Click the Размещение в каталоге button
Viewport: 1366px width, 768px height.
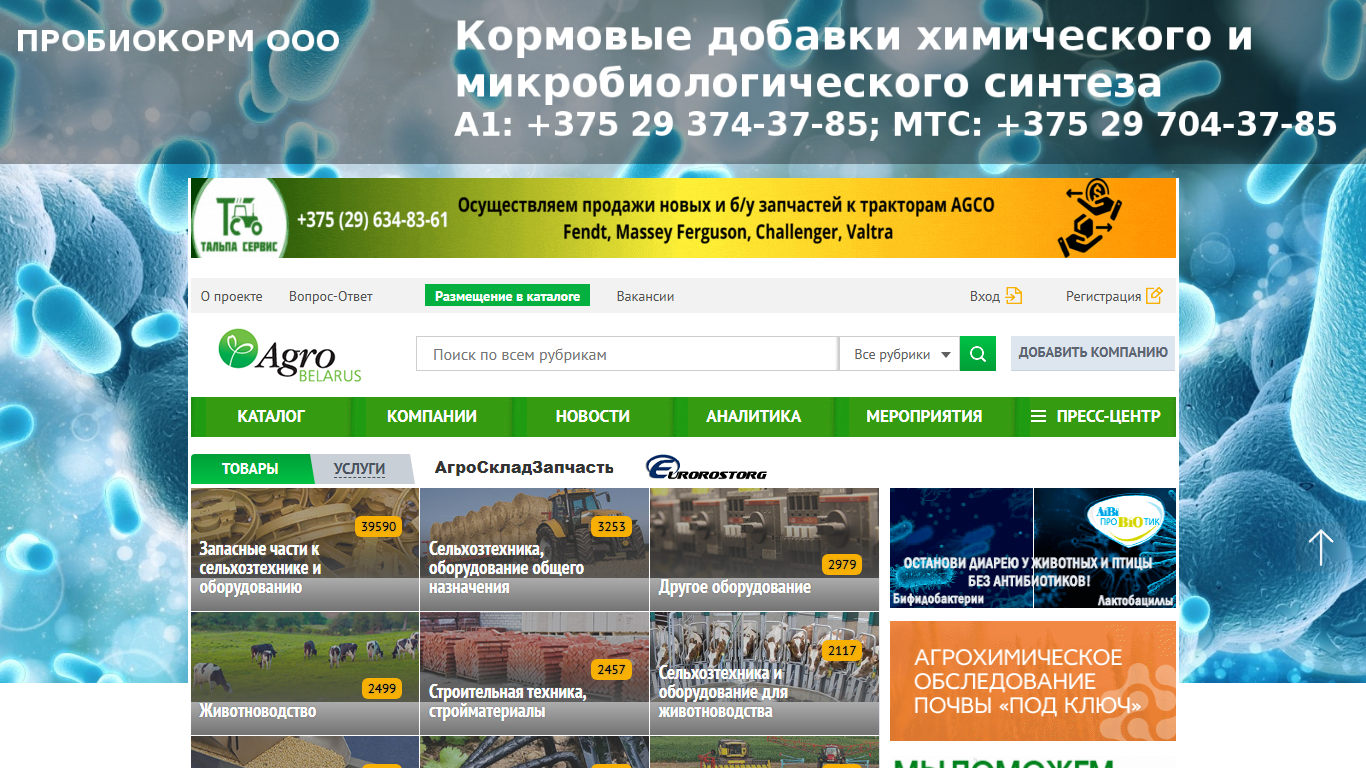tap(507, 296)
